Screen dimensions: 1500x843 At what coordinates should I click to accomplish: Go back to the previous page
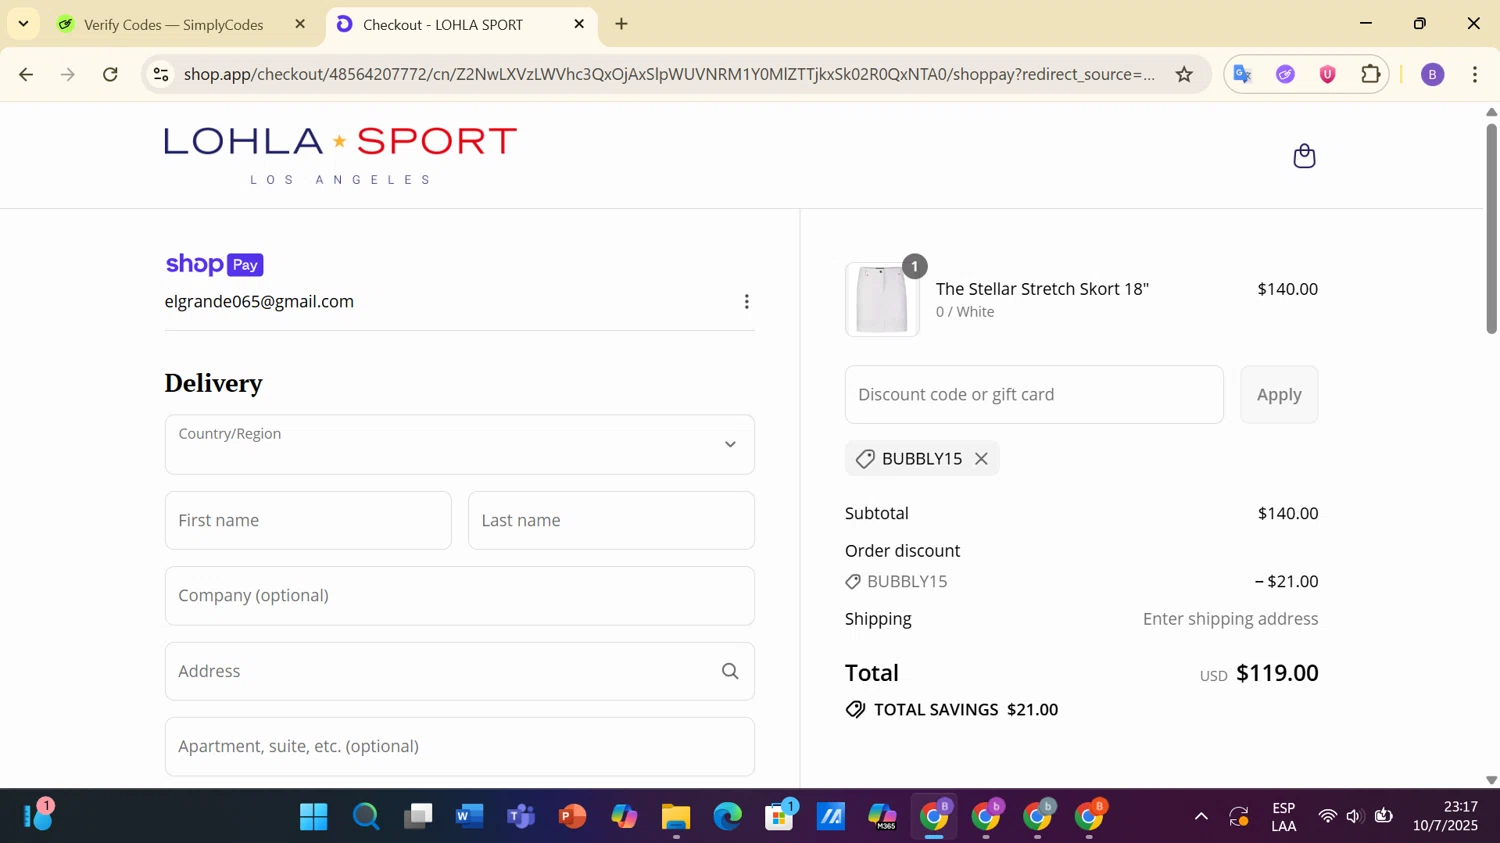tap(26, 75)
